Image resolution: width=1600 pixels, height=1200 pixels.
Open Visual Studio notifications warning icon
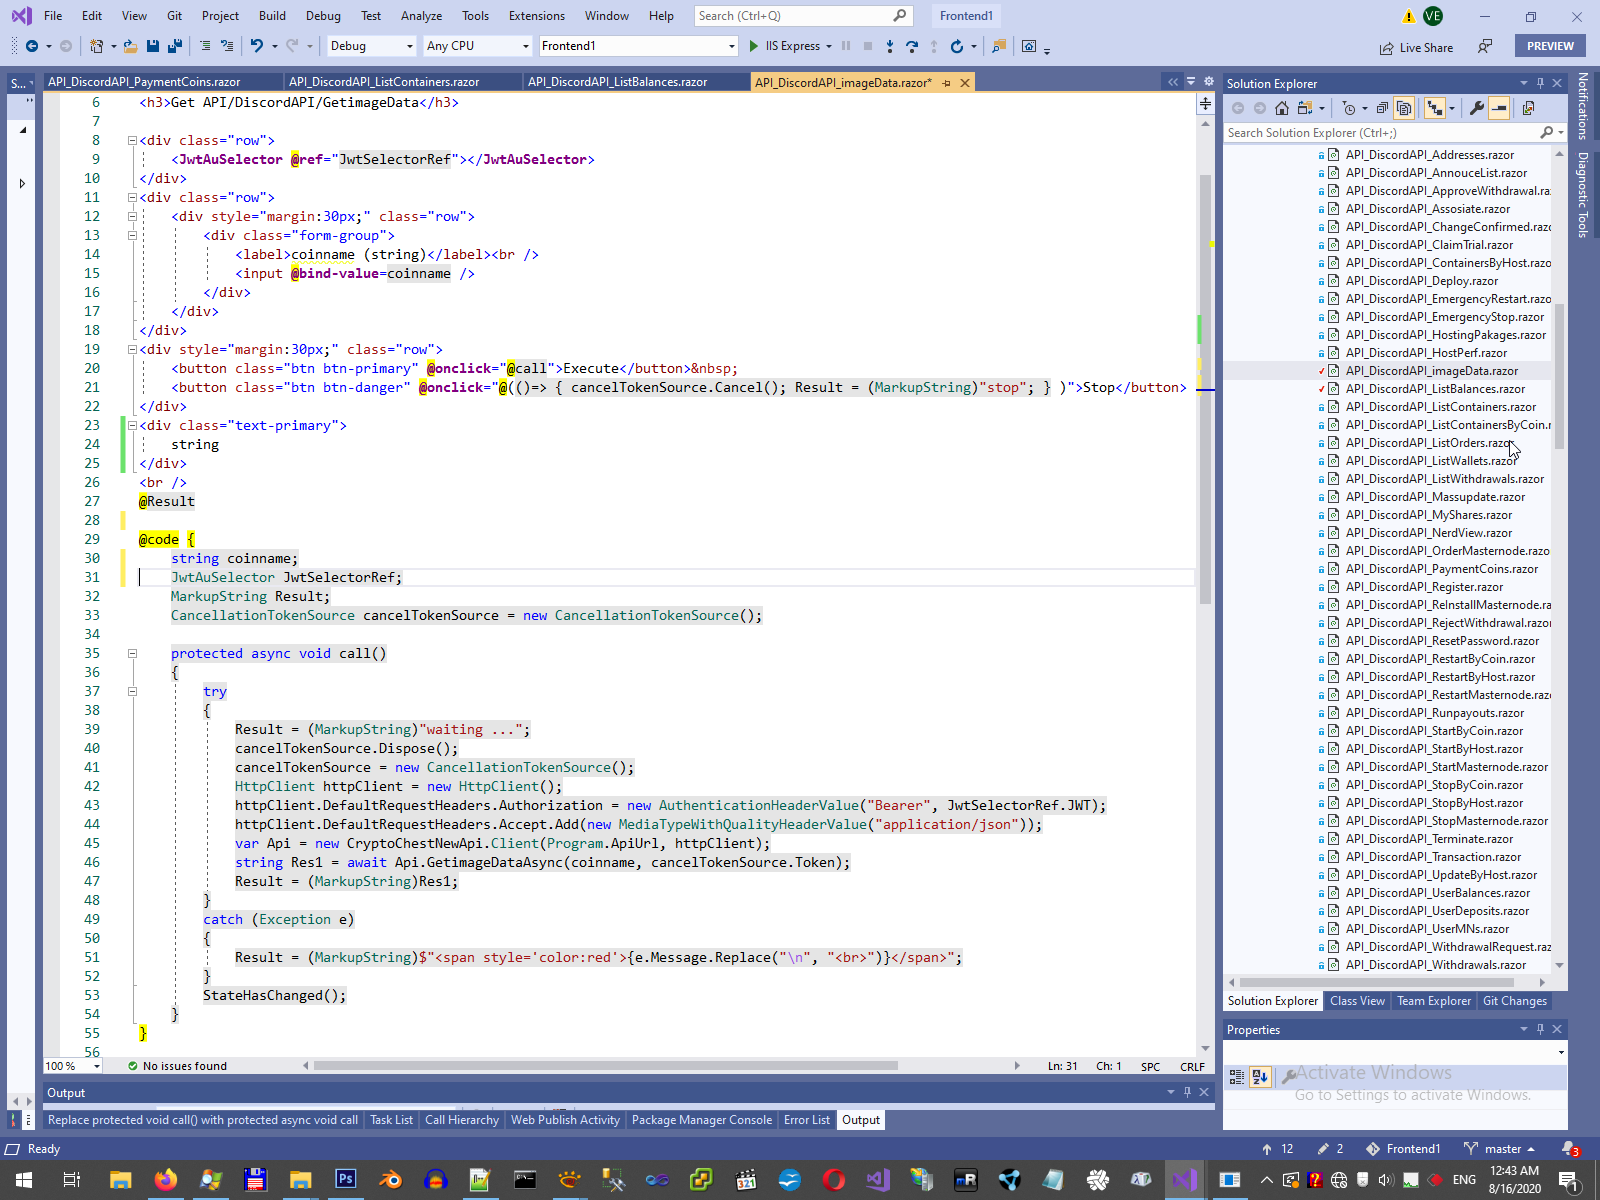pos(1408,16)
